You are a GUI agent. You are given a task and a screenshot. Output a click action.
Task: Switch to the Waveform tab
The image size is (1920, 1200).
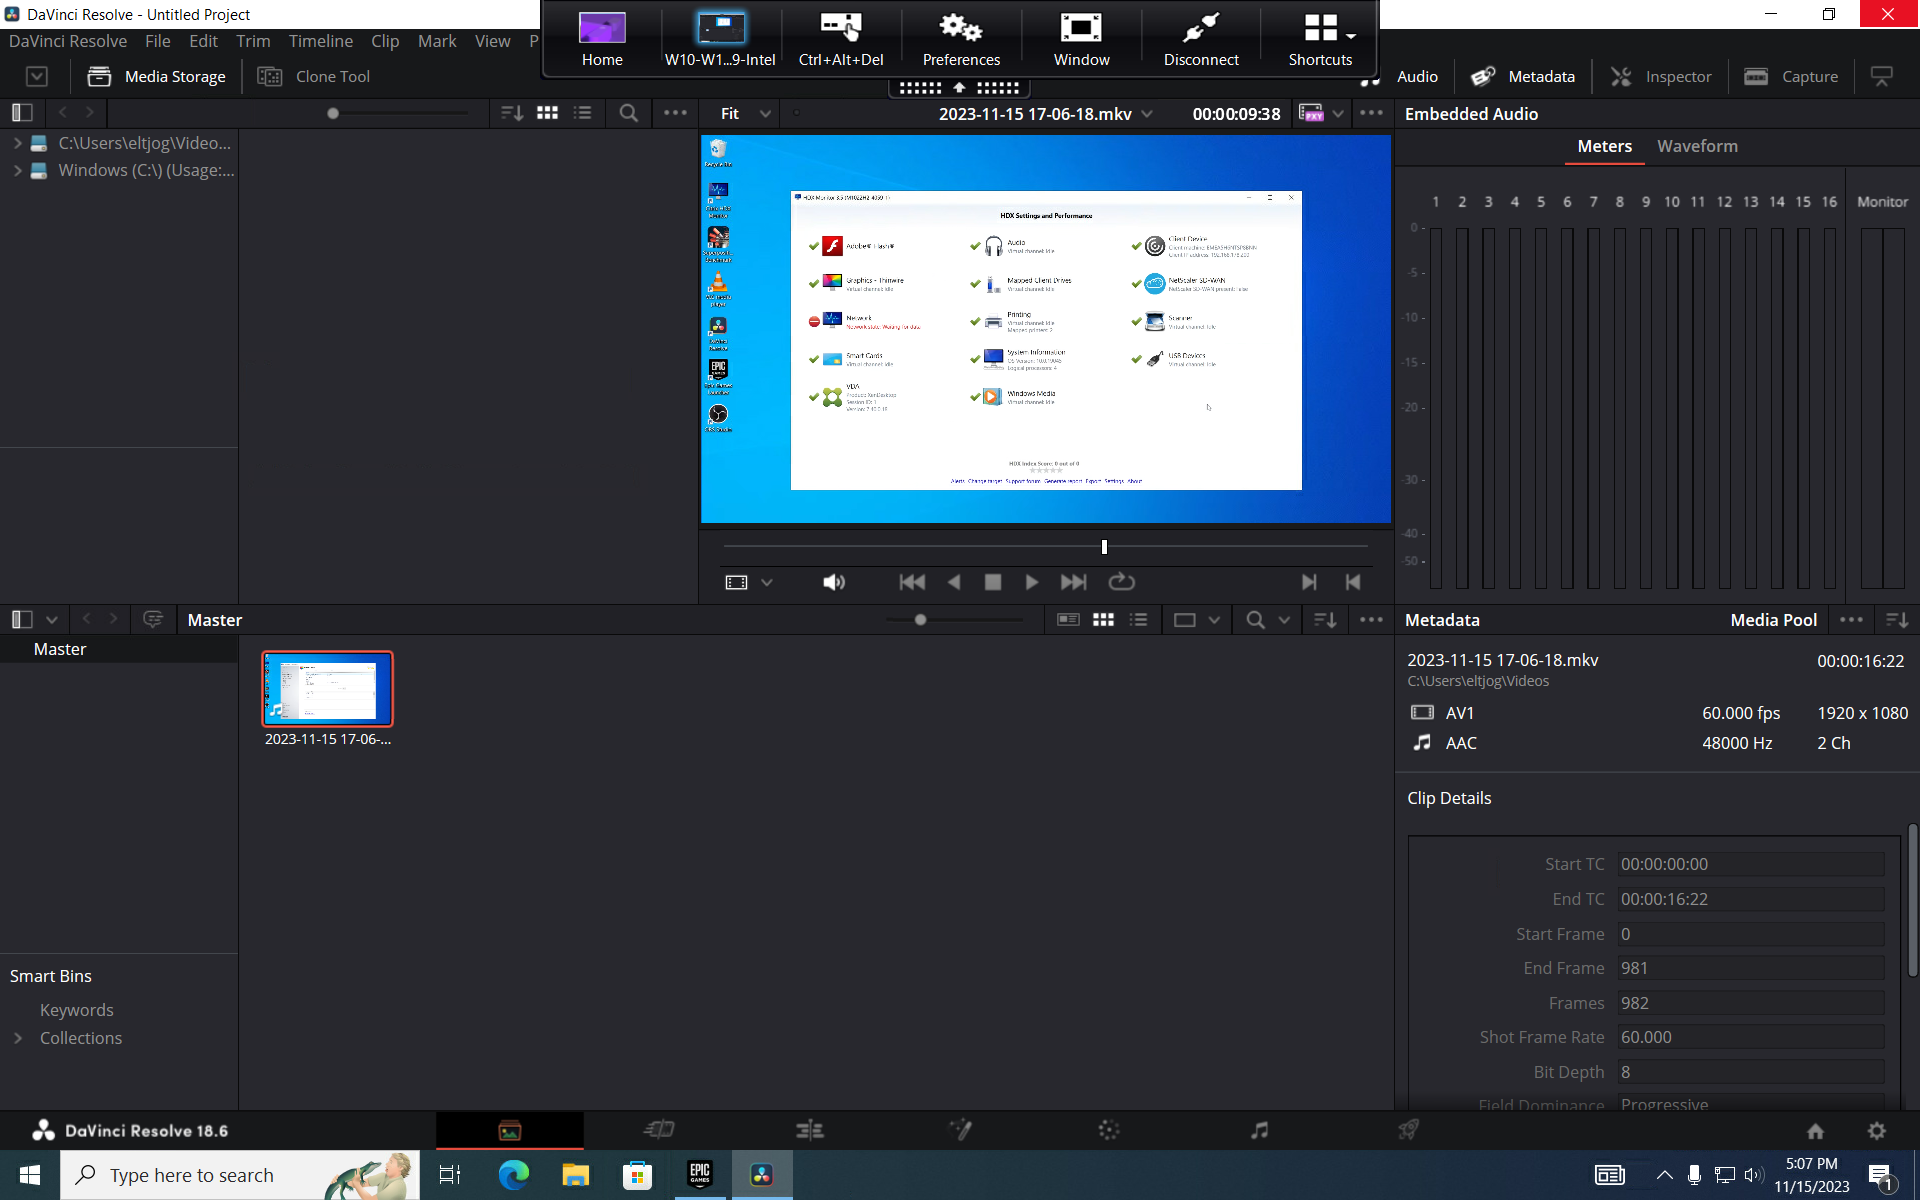[x=1697, y=146]
